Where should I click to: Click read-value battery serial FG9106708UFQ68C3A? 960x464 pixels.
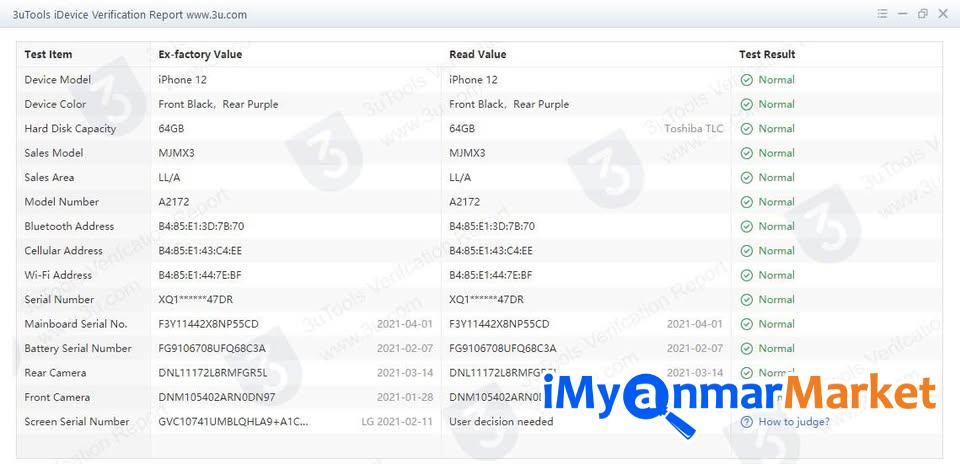503,349
